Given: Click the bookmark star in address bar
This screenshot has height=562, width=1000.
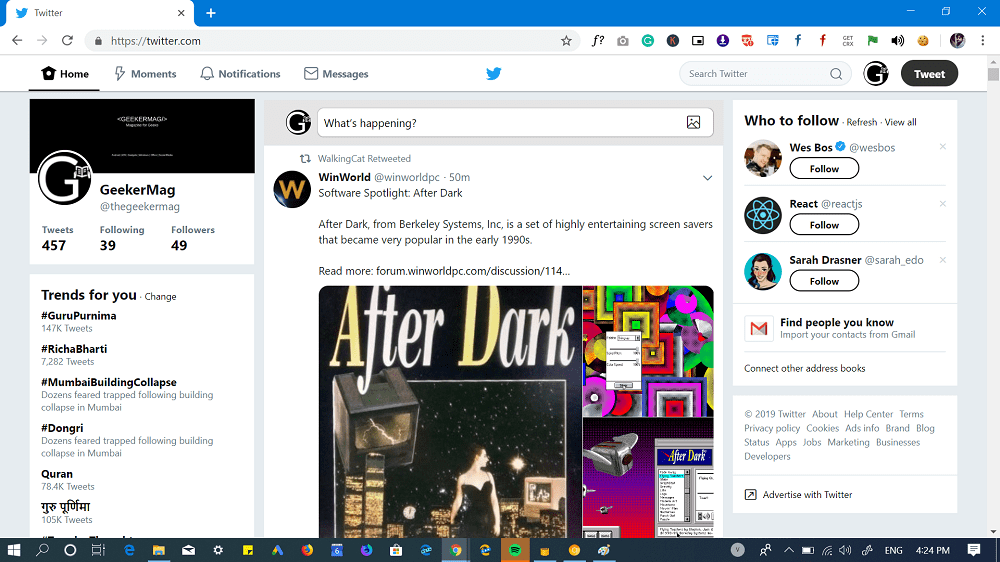Looking at the screenshot, I should tap(566, 41).
